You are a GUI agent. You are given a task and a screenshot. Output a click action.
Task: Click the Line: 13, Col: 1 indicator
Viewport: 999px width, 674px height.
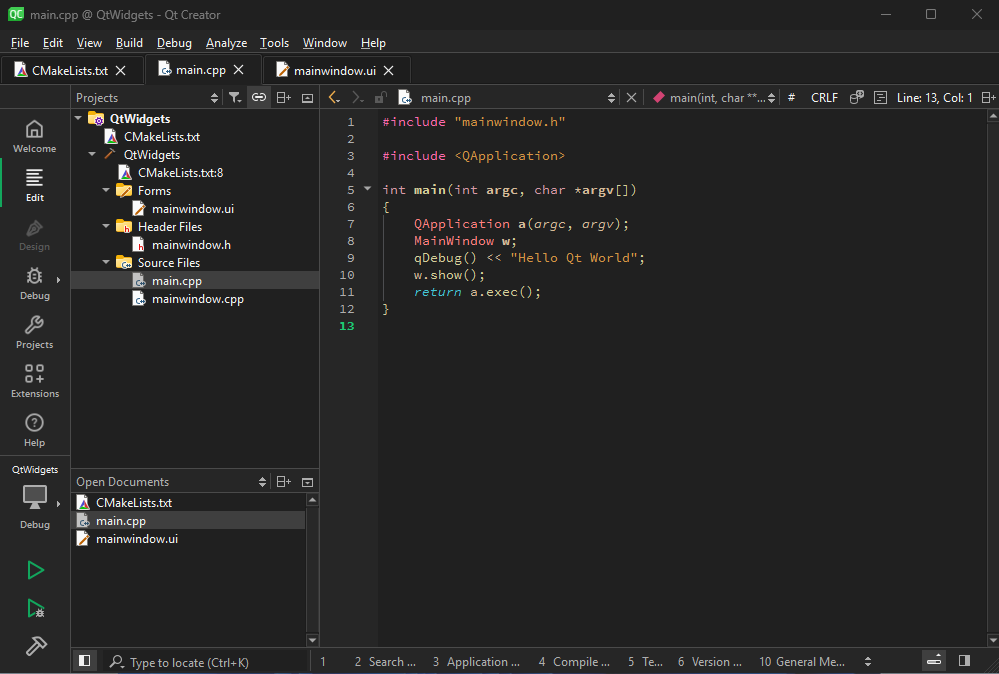pos(935,97)
